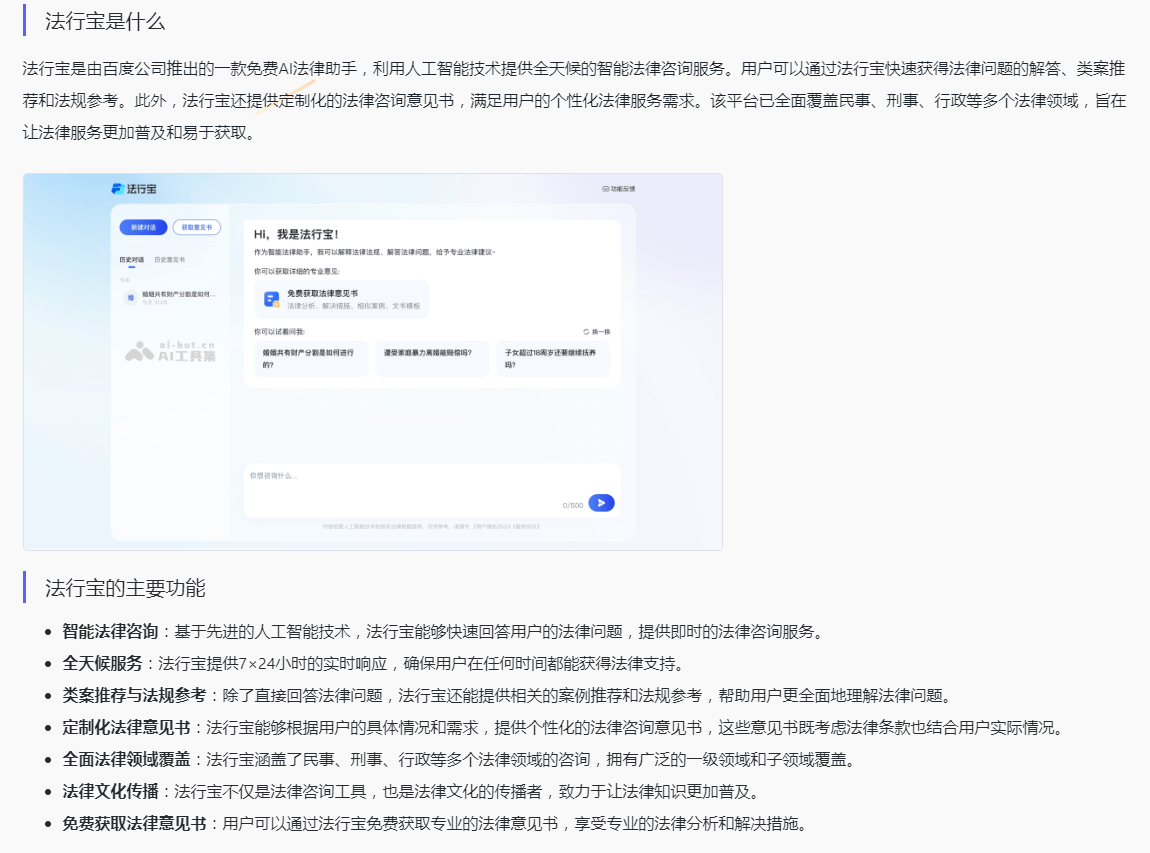Click the 0/500 character counter
The width and height of the screenshot is (1150, 853).
tap(573, 505)
